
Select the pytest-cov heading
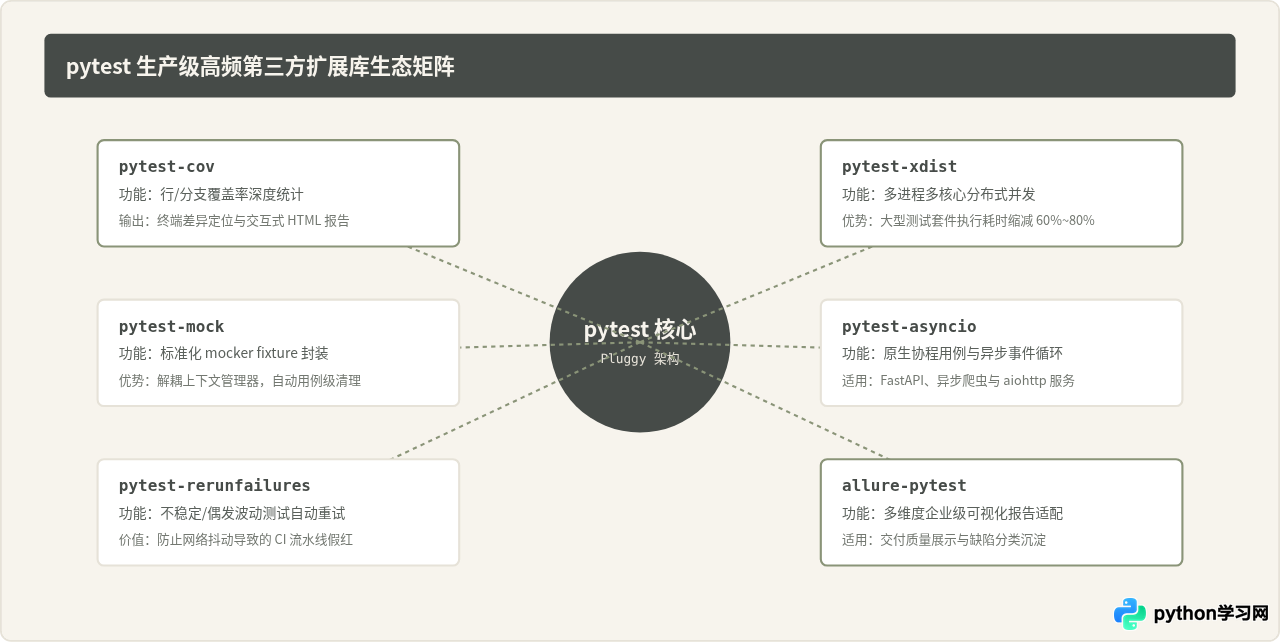pos(167,166)
